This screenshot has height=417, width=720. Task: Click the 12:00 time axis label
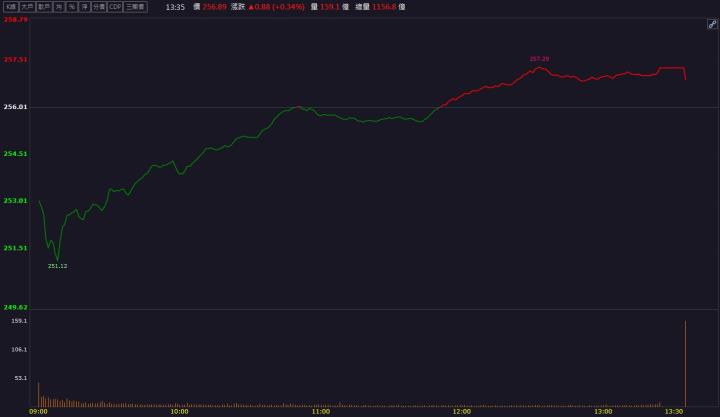click(x=461, y=411)
